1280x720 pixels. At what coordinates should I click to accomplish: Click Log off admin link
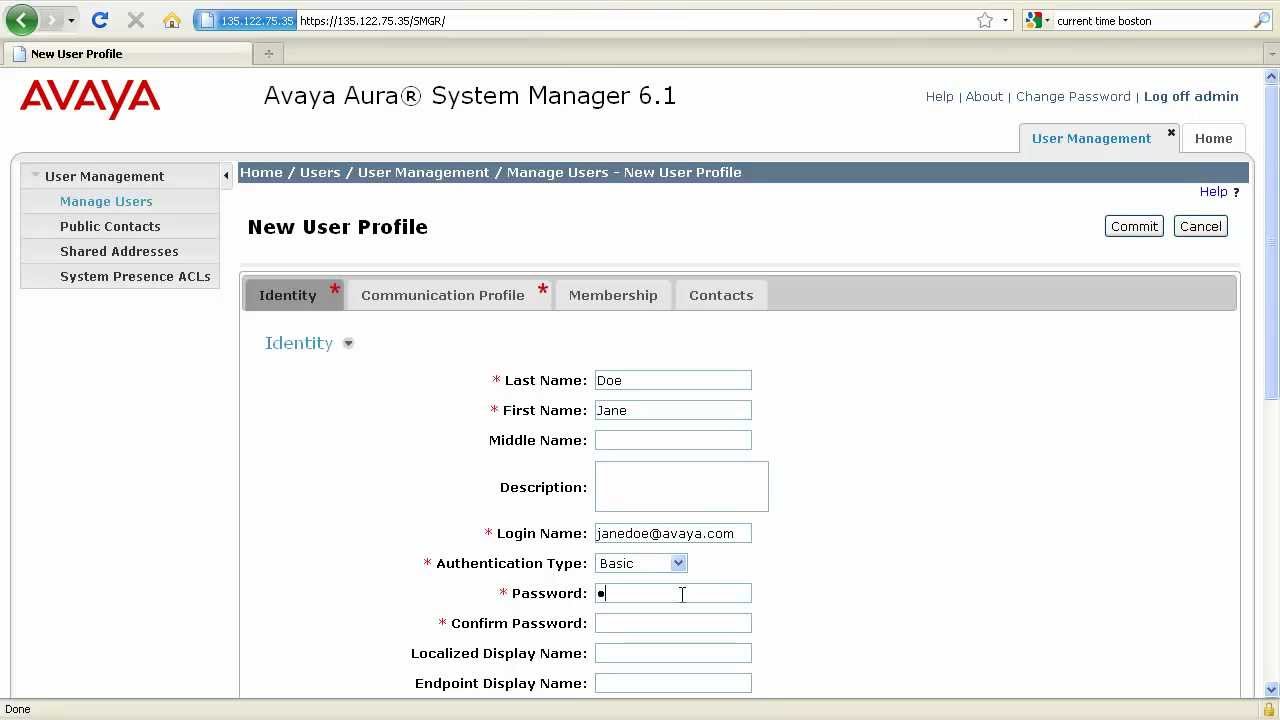click(1191, 97)
